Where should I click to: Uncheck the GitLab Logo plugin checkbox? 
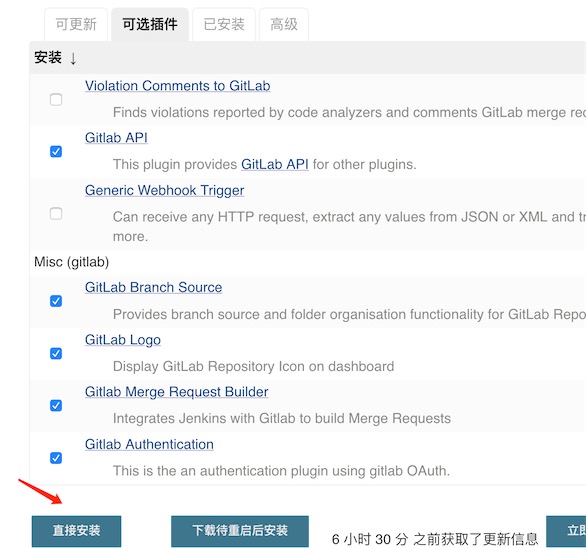56,354
